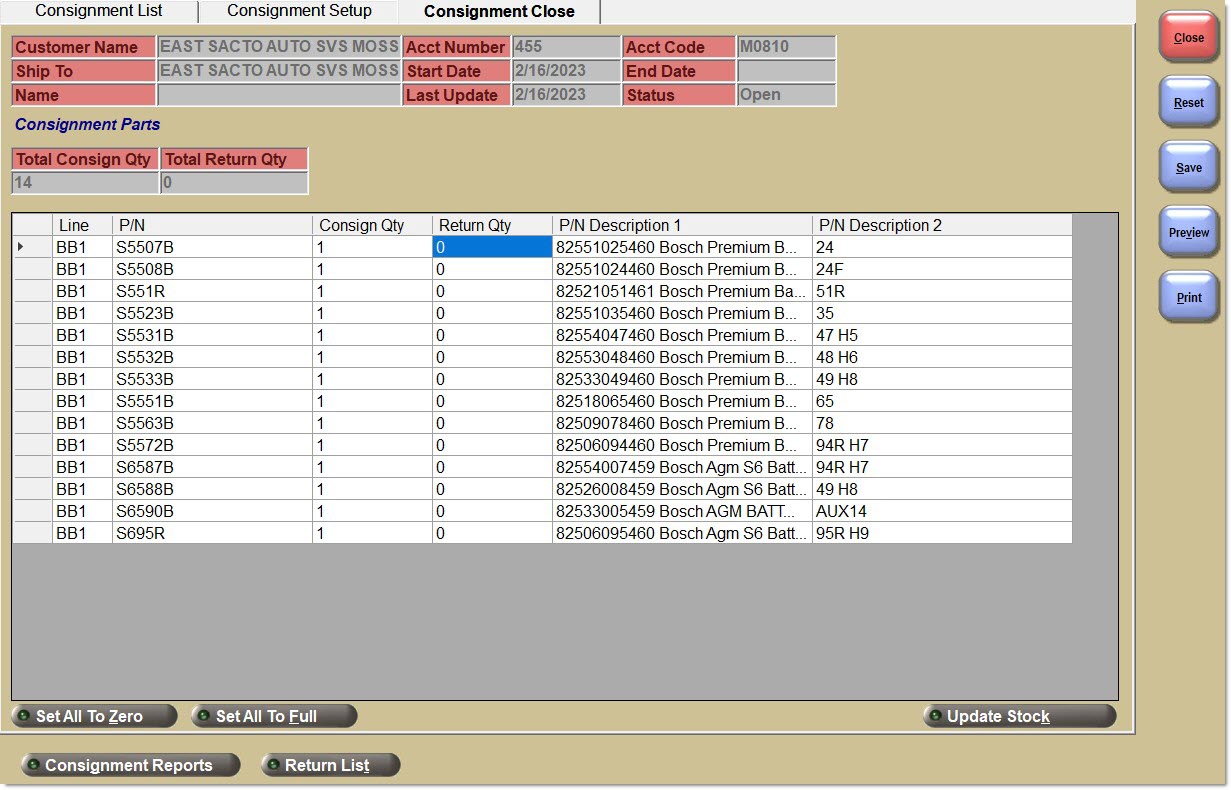Click the End Date field
This screenshot has height=790, width=1231.
785,71
